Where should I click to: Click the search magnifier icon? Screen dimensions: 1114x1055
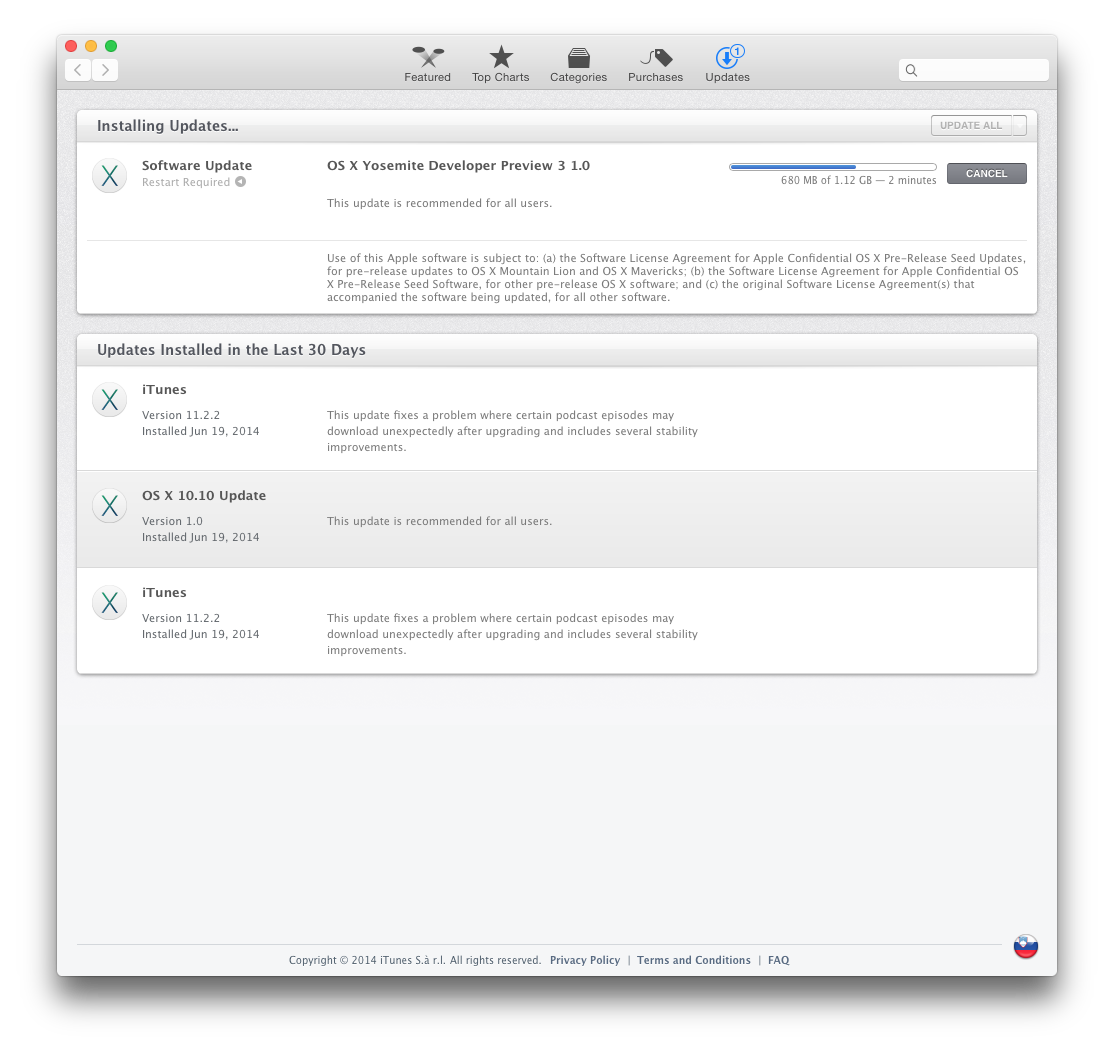click(912, 70)
